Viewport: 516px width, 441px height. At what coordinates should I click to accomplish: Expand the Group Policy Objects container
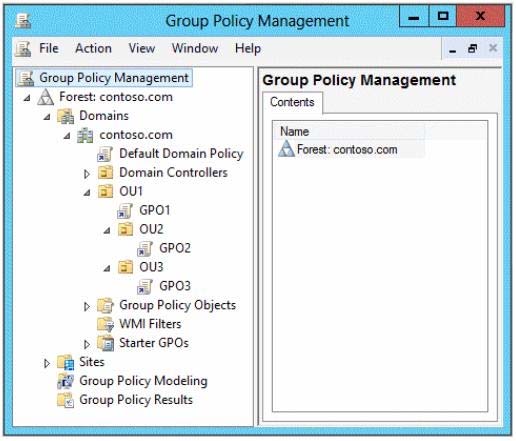87,306
